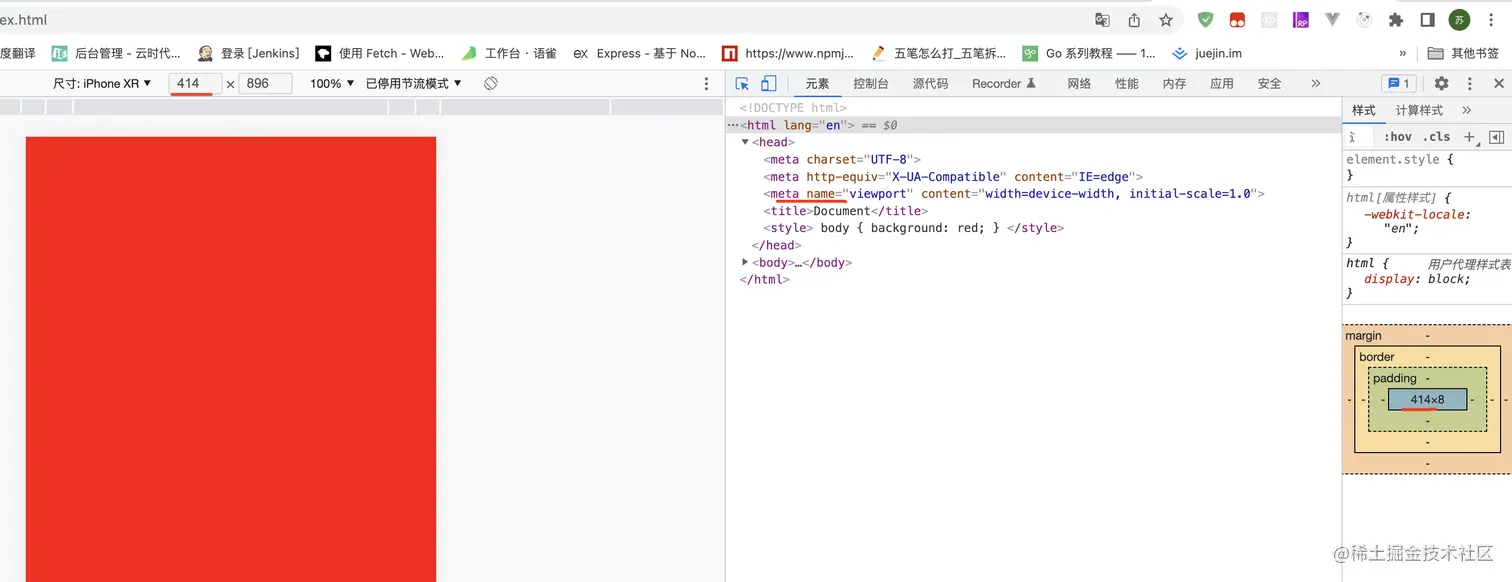
Task: Open the 工作台 · 语雀 bookmark
Action: [509, 54]
